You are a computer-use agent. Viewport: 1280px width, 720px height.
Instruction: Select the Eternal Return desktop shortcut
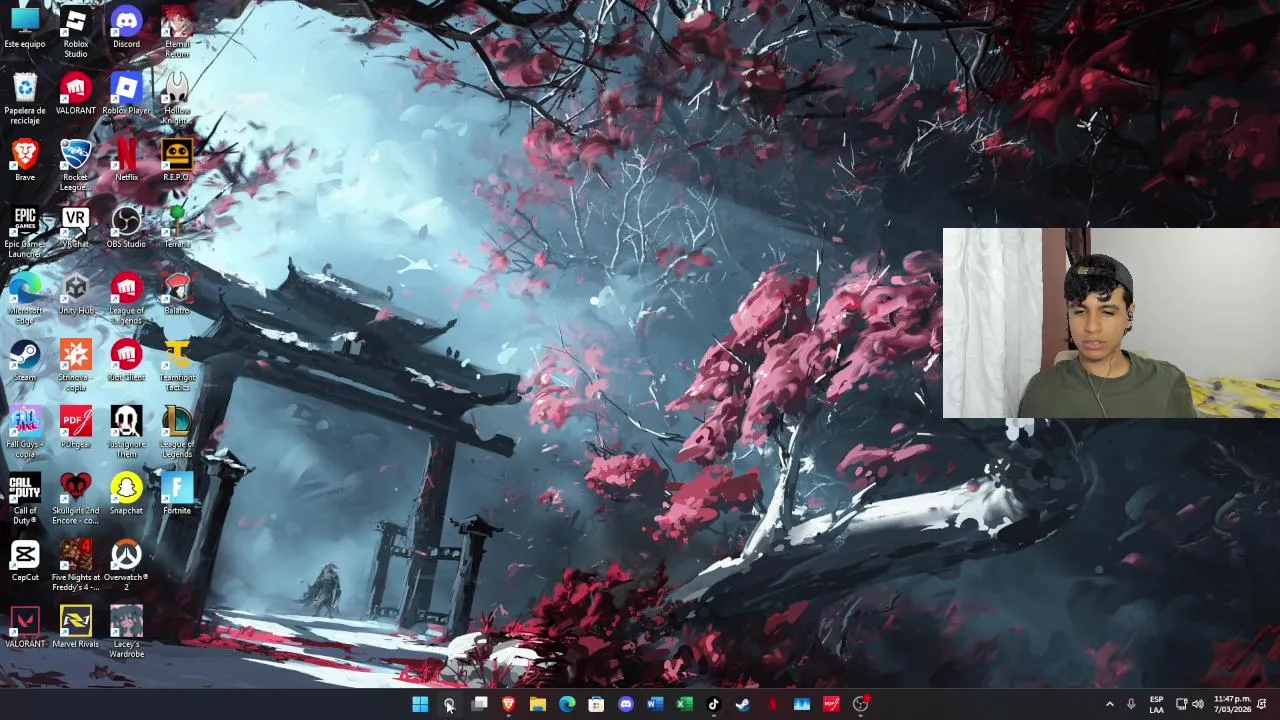[x=177, y=32]
